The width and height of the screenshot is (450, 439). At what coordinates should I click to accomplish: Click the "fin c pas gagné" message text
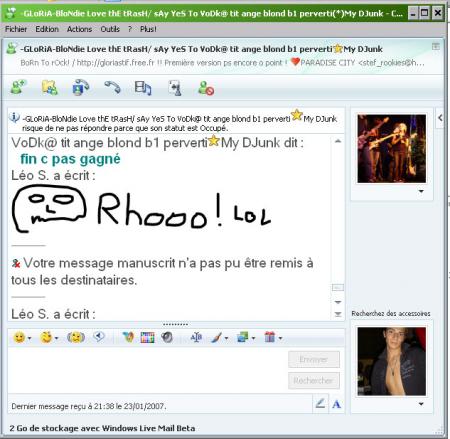70,159
